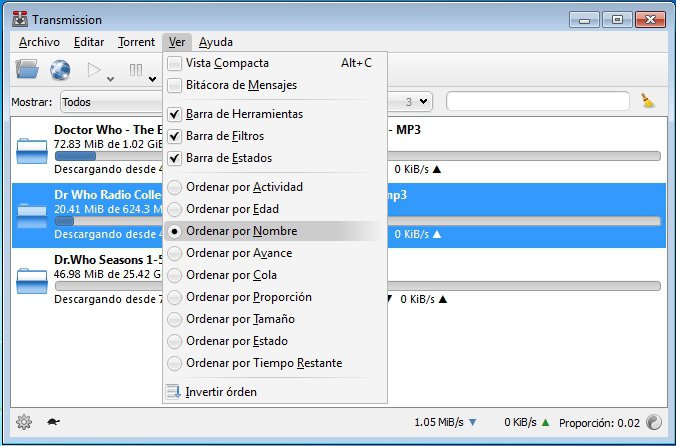The height and width of the screenshot is (446, 676).
Task: Select Ordenar por Nombre radio option
Action: coord(174,231)
